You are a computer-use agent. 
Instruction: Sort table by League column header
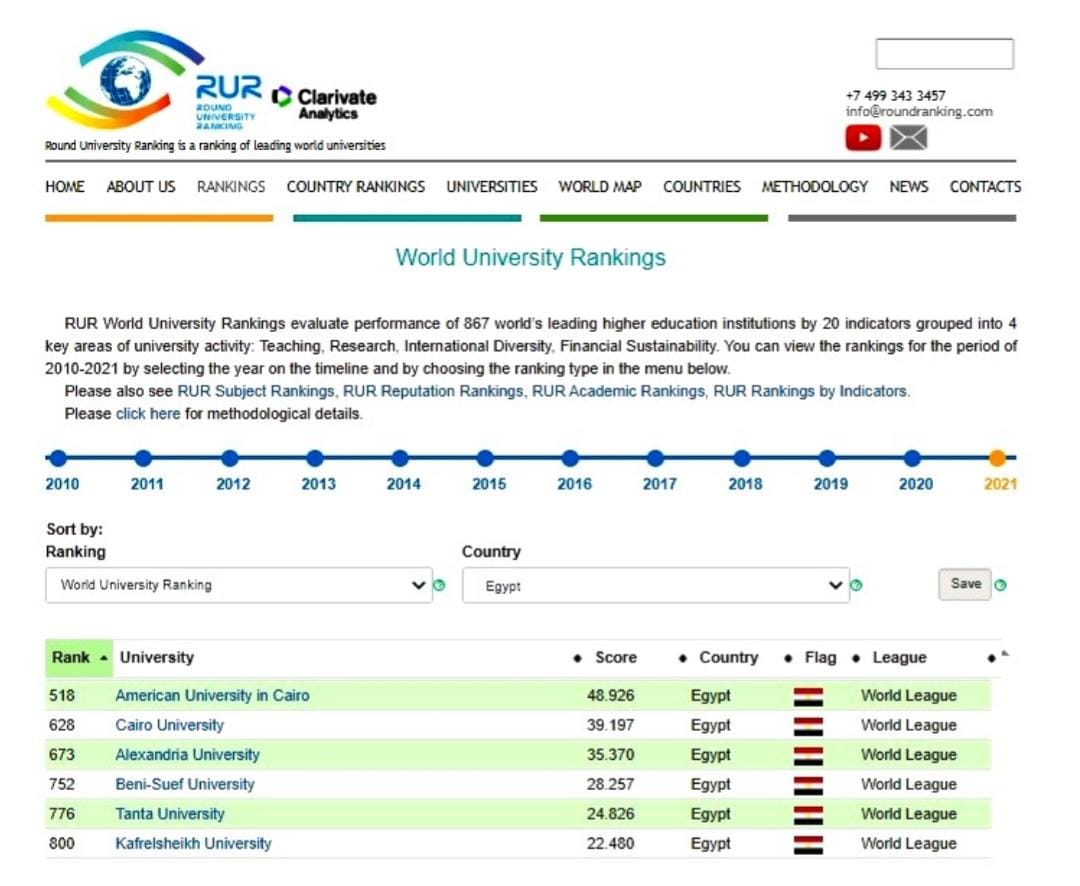coord(898,658)
